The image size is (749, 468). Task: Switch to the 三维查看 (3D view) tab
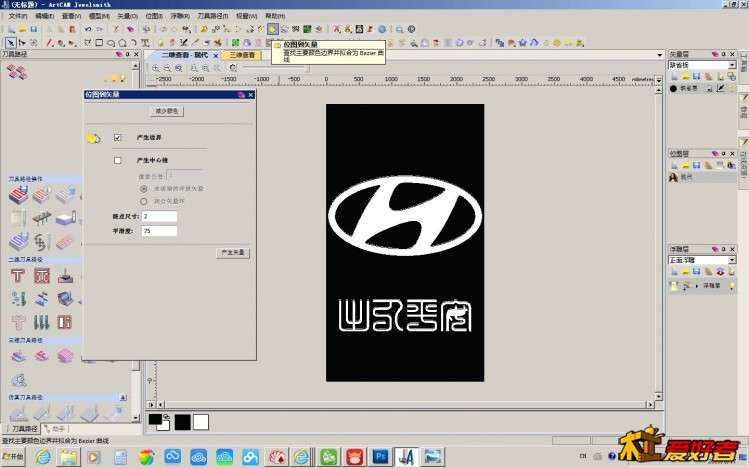242,55
